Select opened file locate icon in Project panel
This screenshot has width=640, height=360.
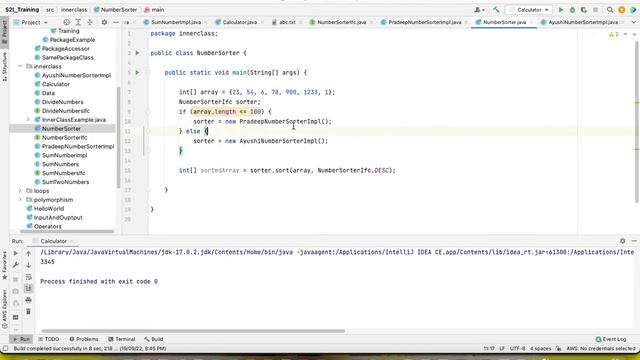(67, 22)
